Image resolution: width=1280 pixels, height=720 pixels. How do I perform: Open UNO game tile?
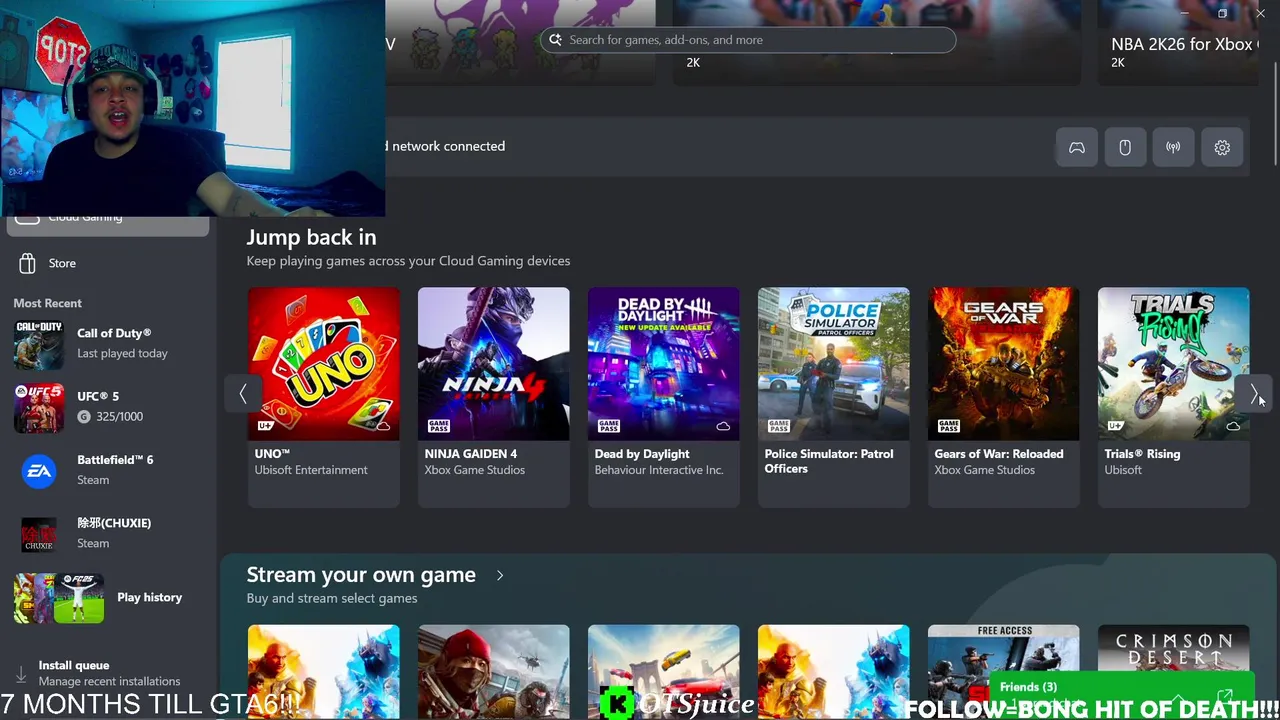click(323, 397)
